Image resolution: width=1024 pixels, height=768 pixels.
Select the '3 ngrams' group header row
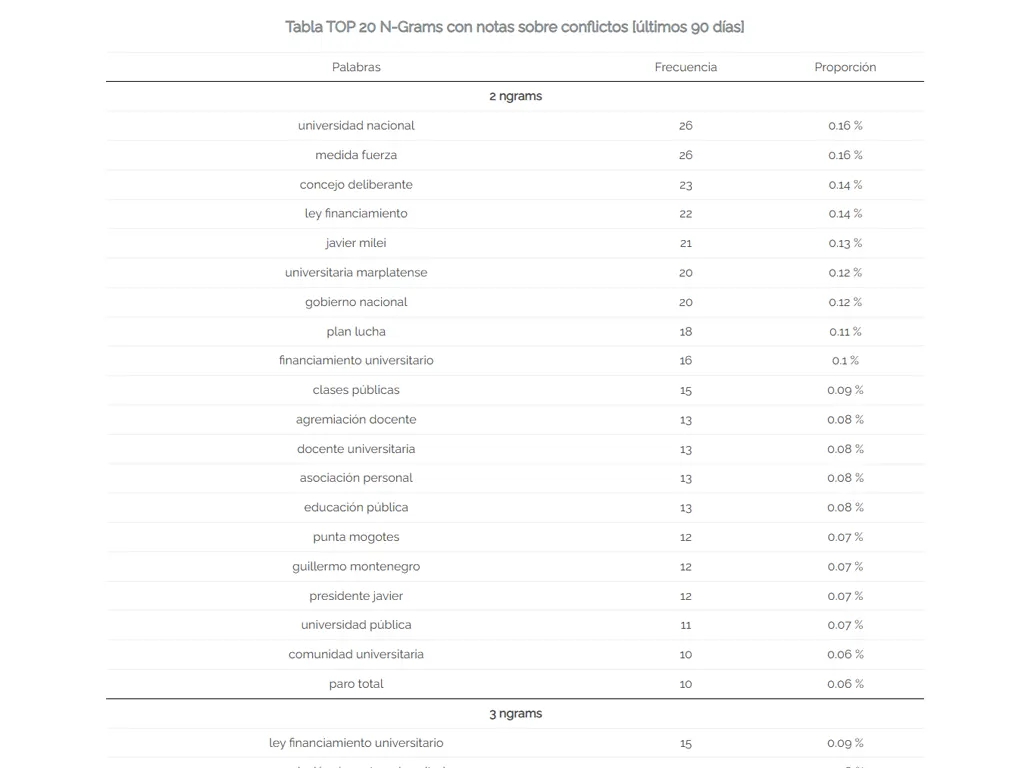click(515, 714)
